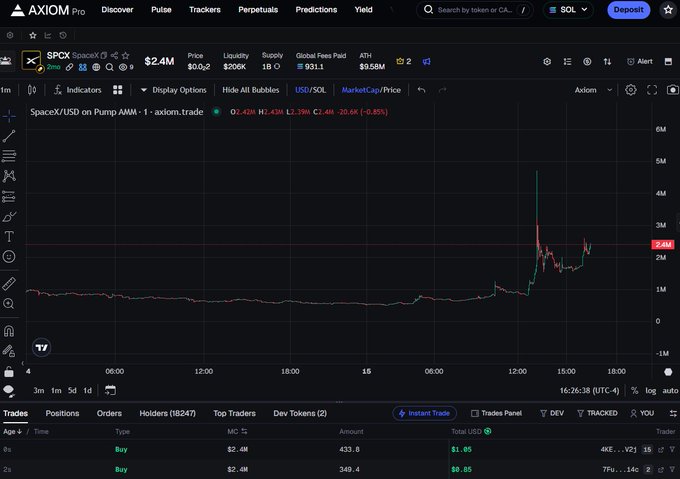Viewport: 680px width, 479px height.
Task: Open the megaphone announcement icon
Action: [427, 62]
